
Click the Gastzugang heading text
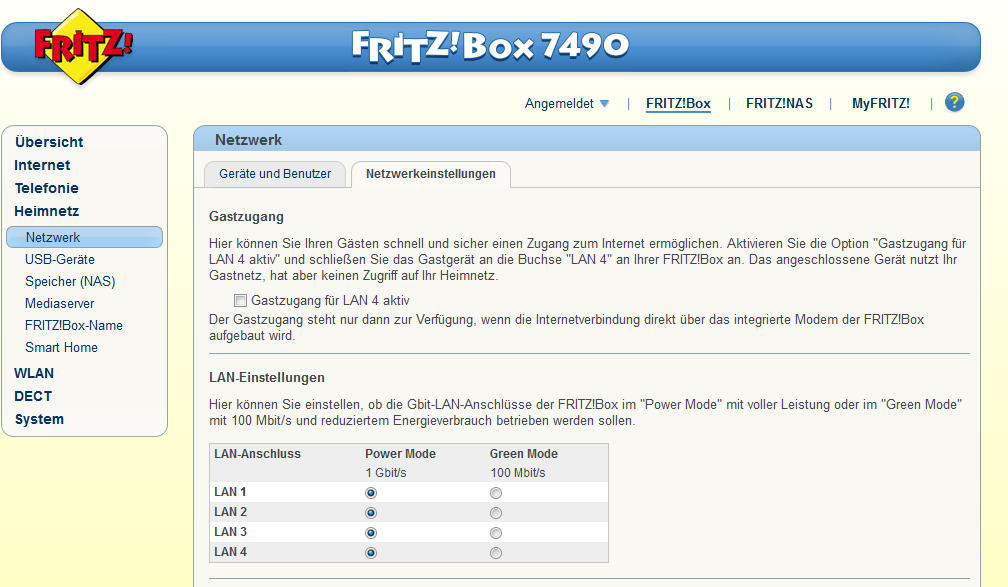click(246, 217)
